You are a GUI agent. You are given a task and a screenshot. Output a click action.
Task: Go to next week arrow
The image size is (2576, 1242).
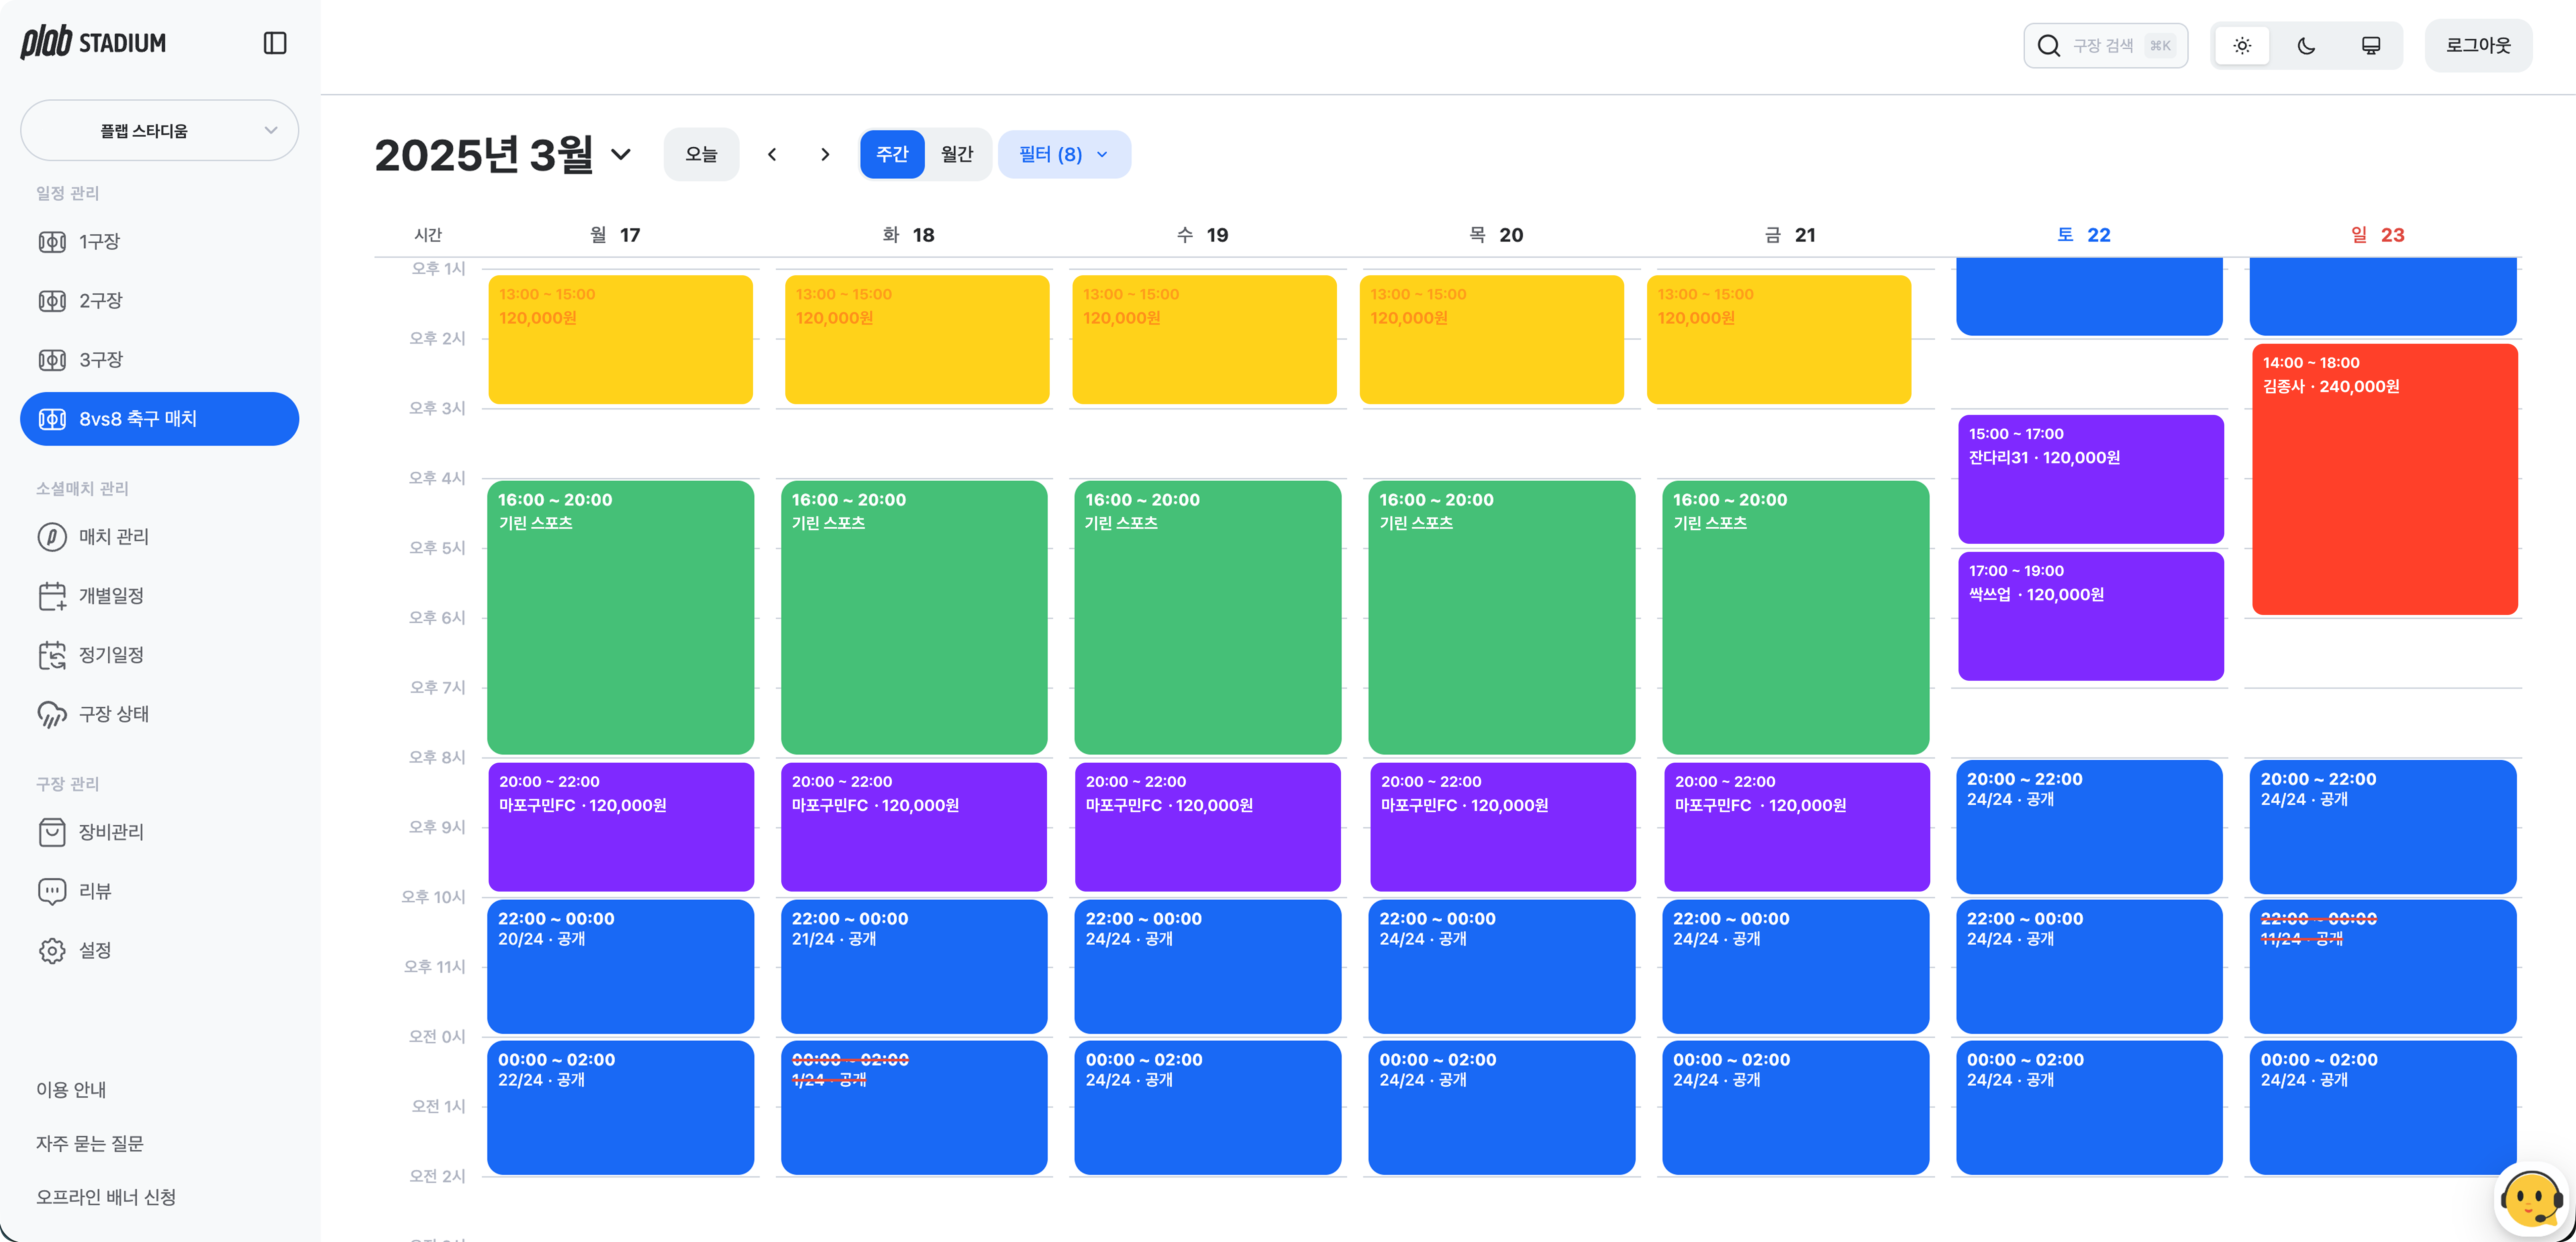point(825,154)
